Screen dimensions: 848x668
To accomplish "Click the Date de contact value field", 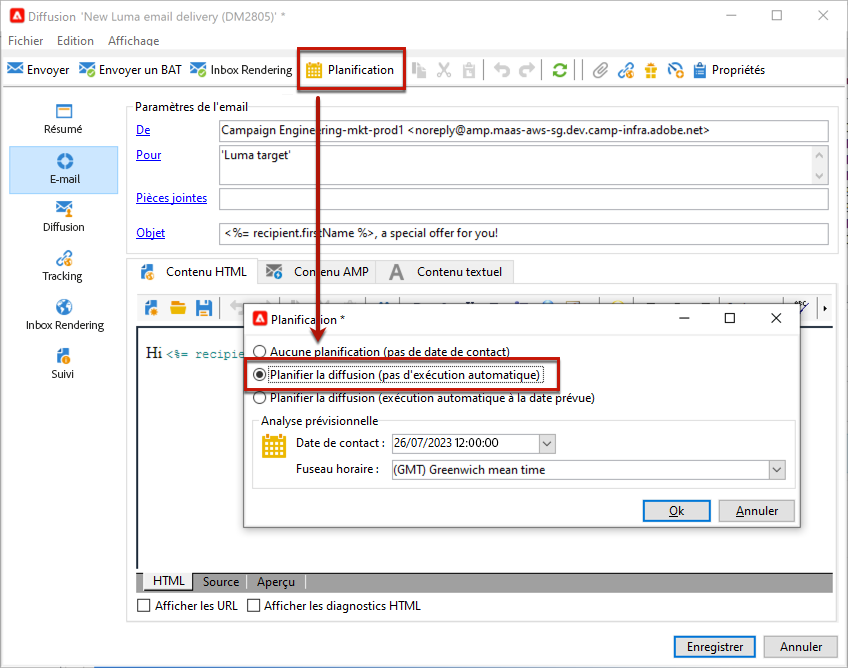I will click(466, 444).
